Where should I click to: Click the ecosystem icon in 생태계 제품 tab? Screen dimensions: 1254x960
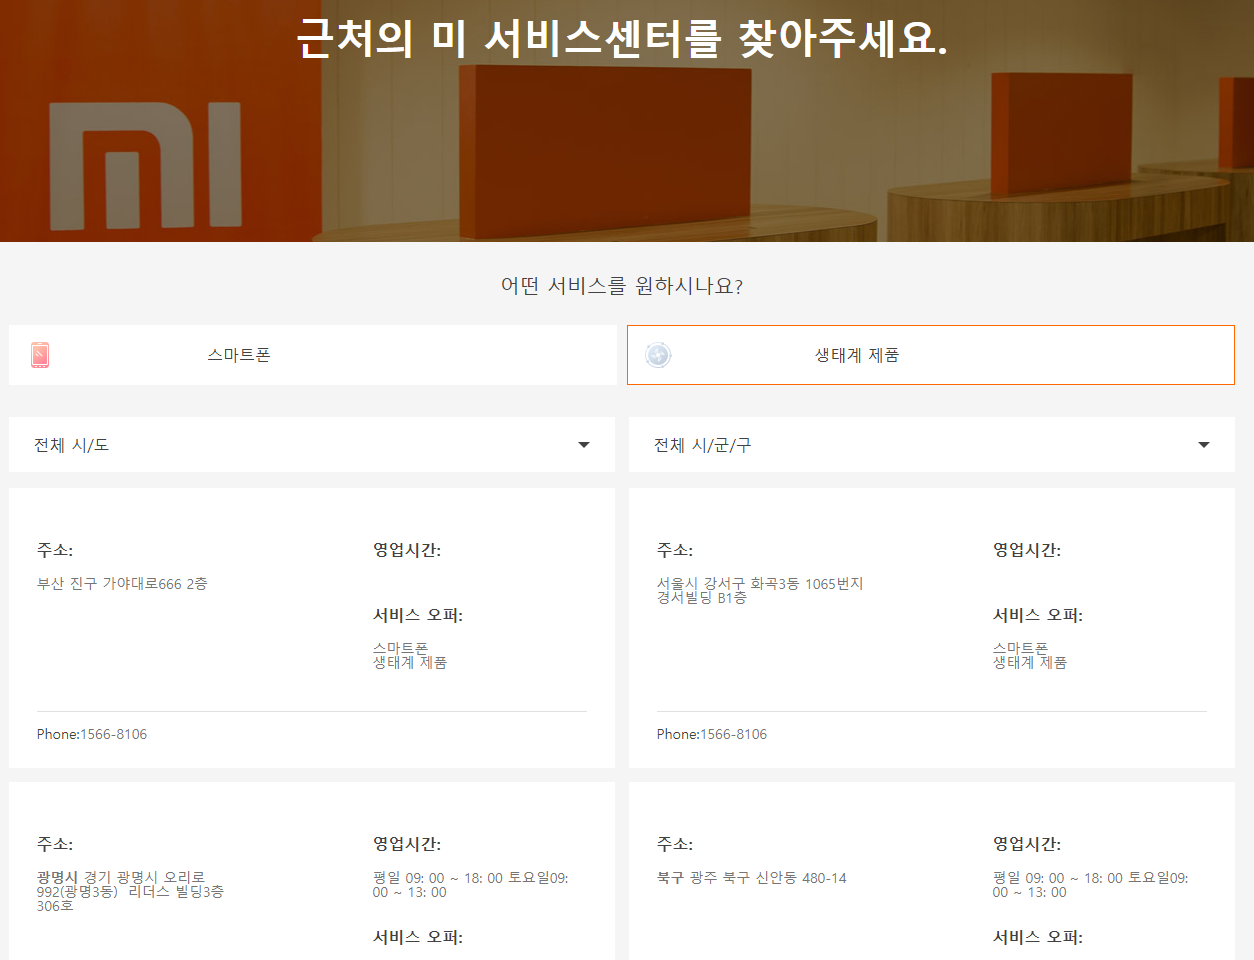658,355
